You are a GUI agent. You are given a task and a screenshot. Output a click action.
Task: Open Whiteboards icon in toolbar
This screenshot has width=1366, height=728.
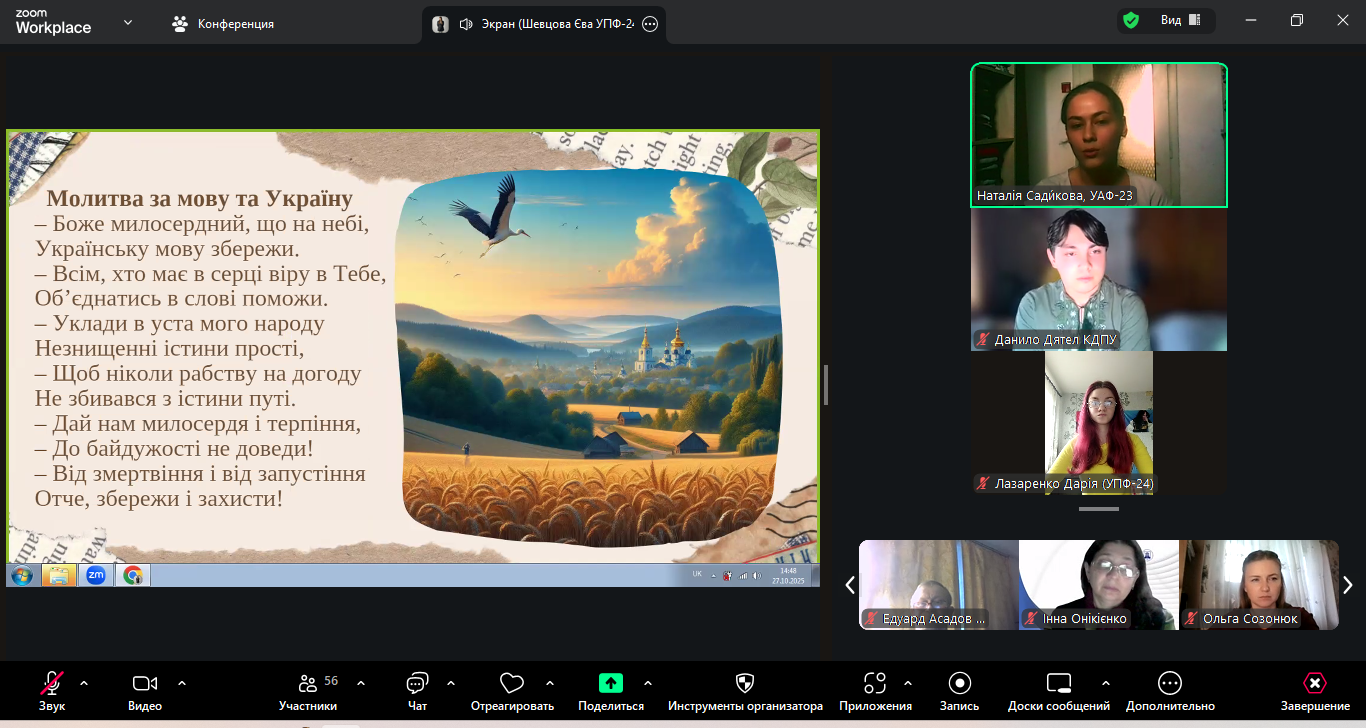(1058, 684)
